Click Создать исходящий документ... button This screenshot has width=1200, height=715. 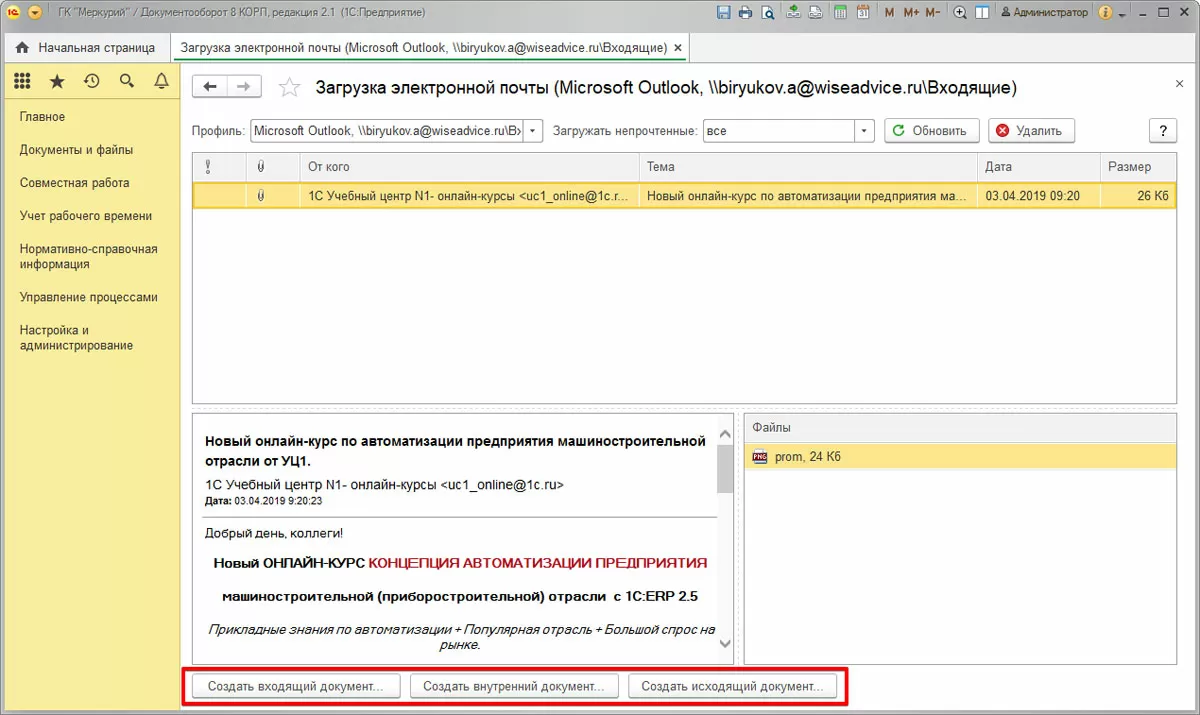[732, 687]
